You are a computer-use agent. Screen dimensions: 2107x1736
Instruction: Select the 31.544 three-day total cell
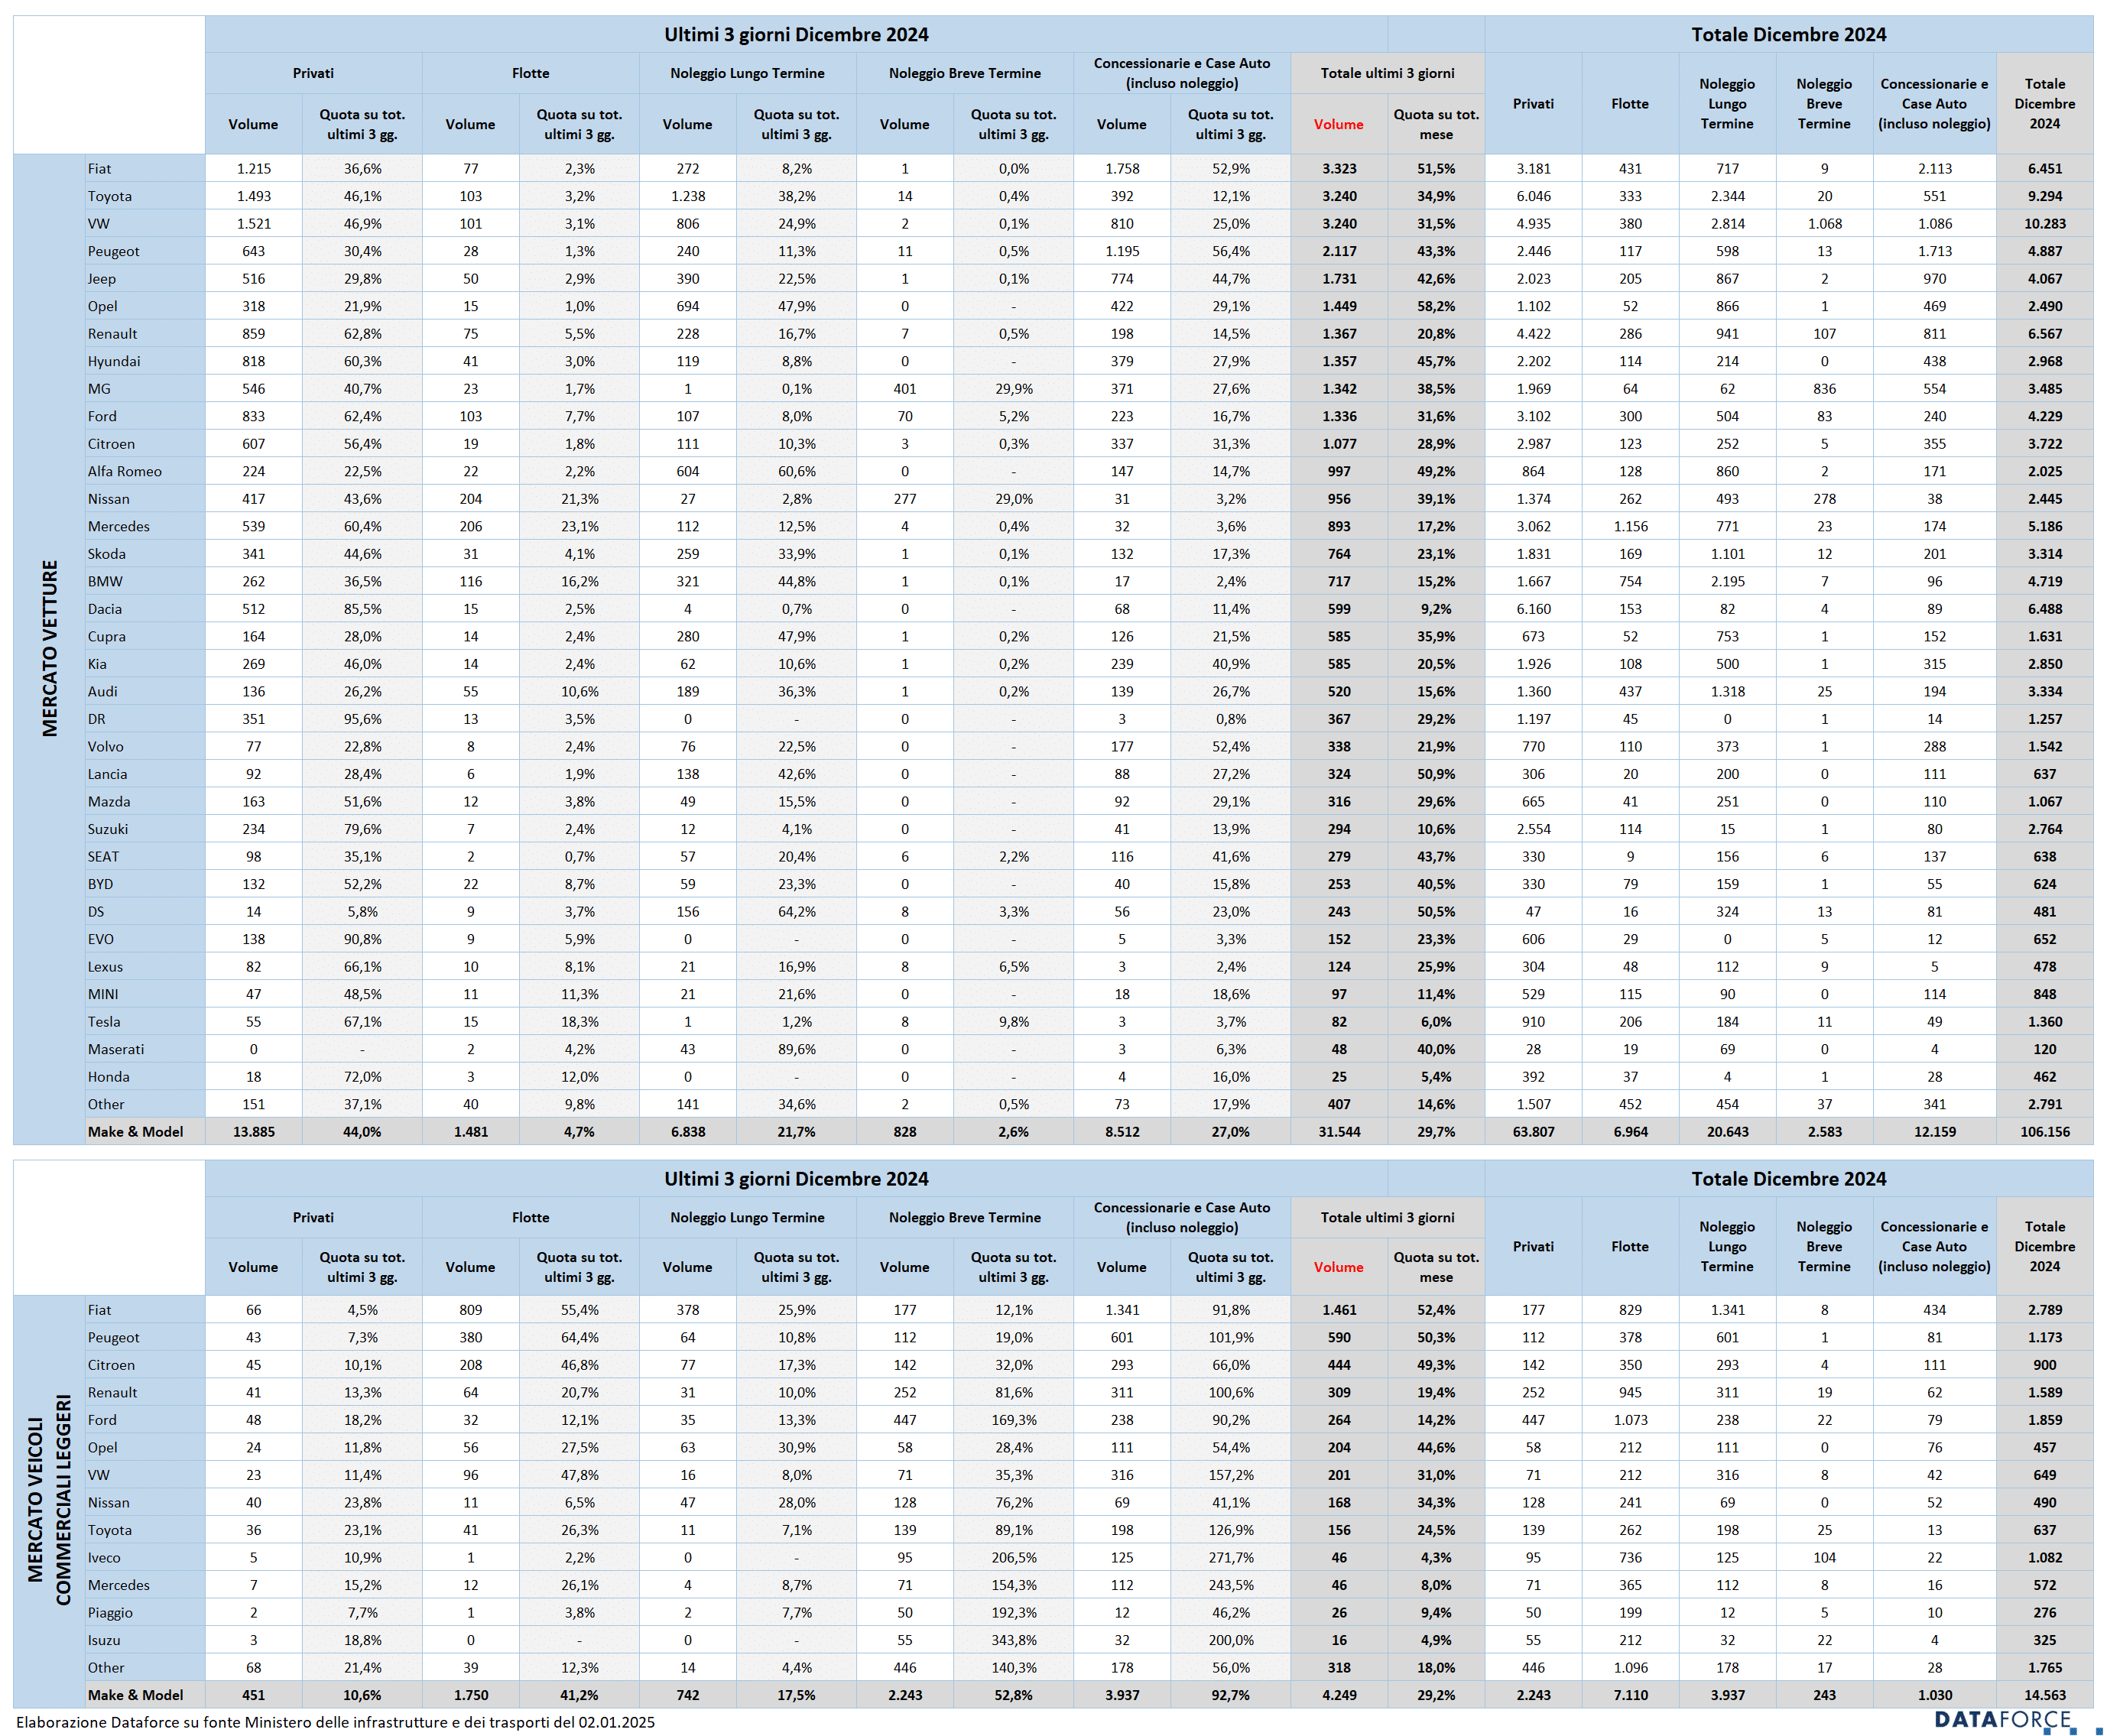1339,1131
